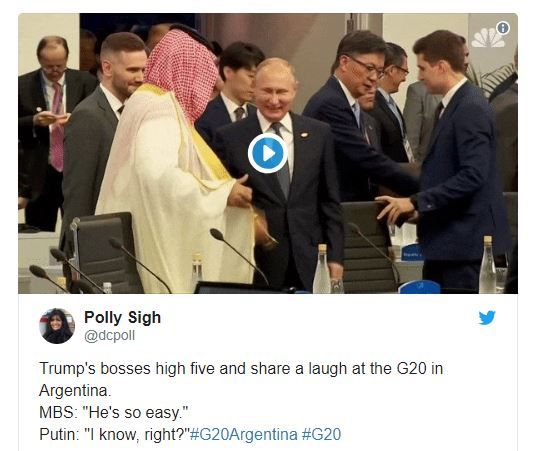This screenshot has height=451, width=544.
Task: Click the 'MBS: "He's so easy."' line
Action: point(113,412)
